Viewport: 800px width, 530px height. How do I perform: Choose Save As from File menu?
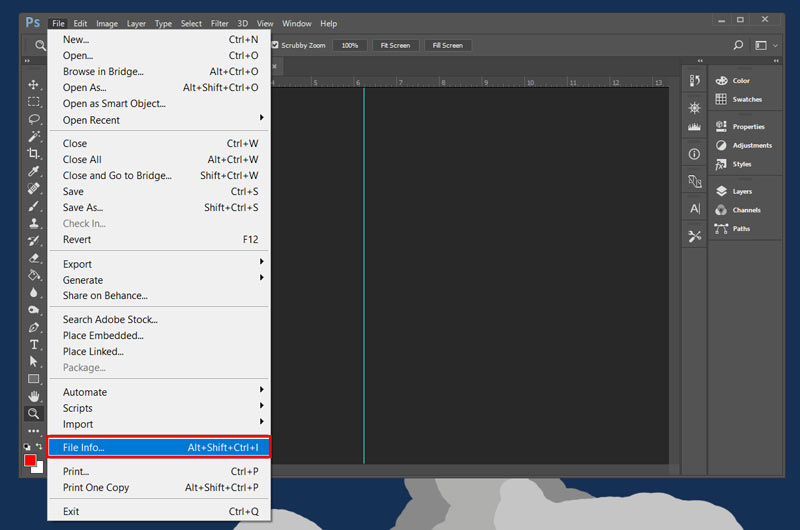(x=159, y=208)
